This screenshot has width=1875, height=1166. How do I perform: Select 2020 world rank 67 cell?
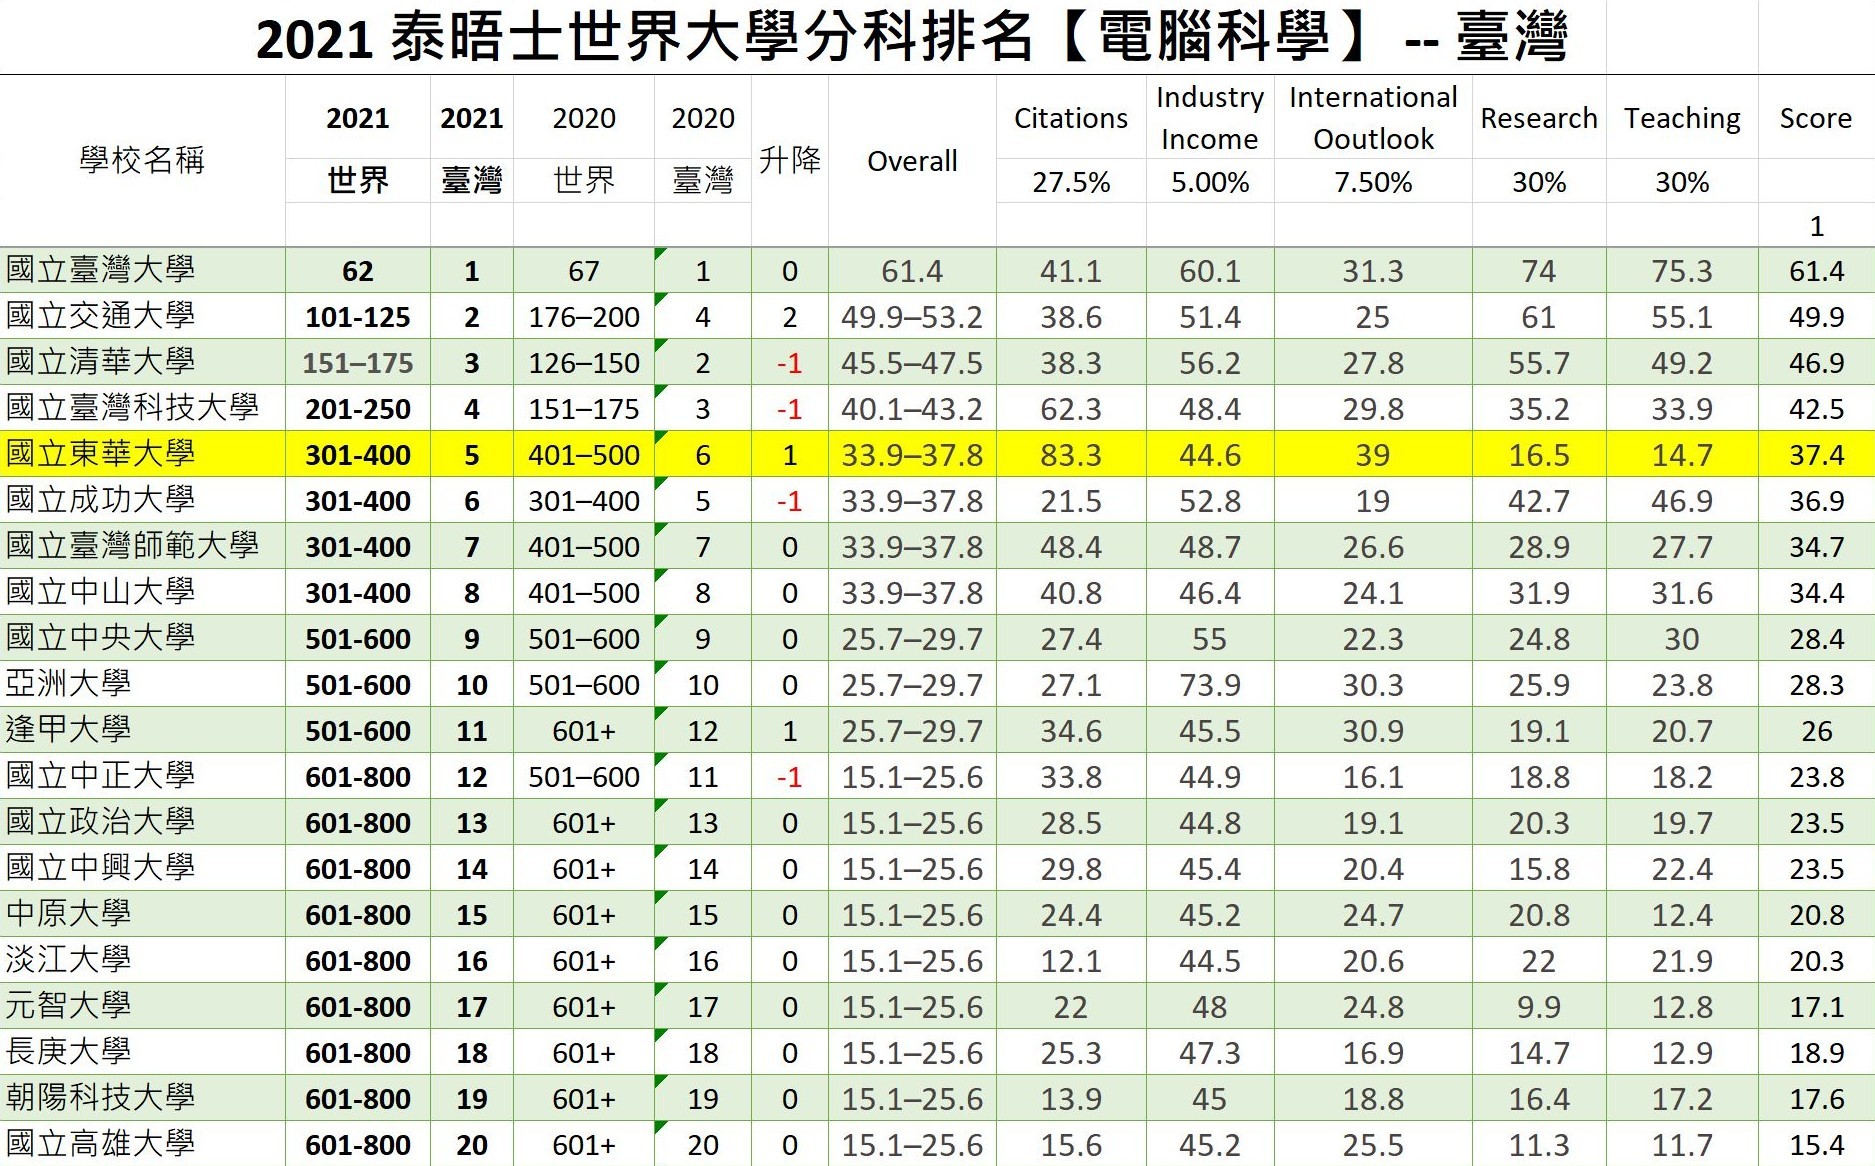click(x=584, y=270)
